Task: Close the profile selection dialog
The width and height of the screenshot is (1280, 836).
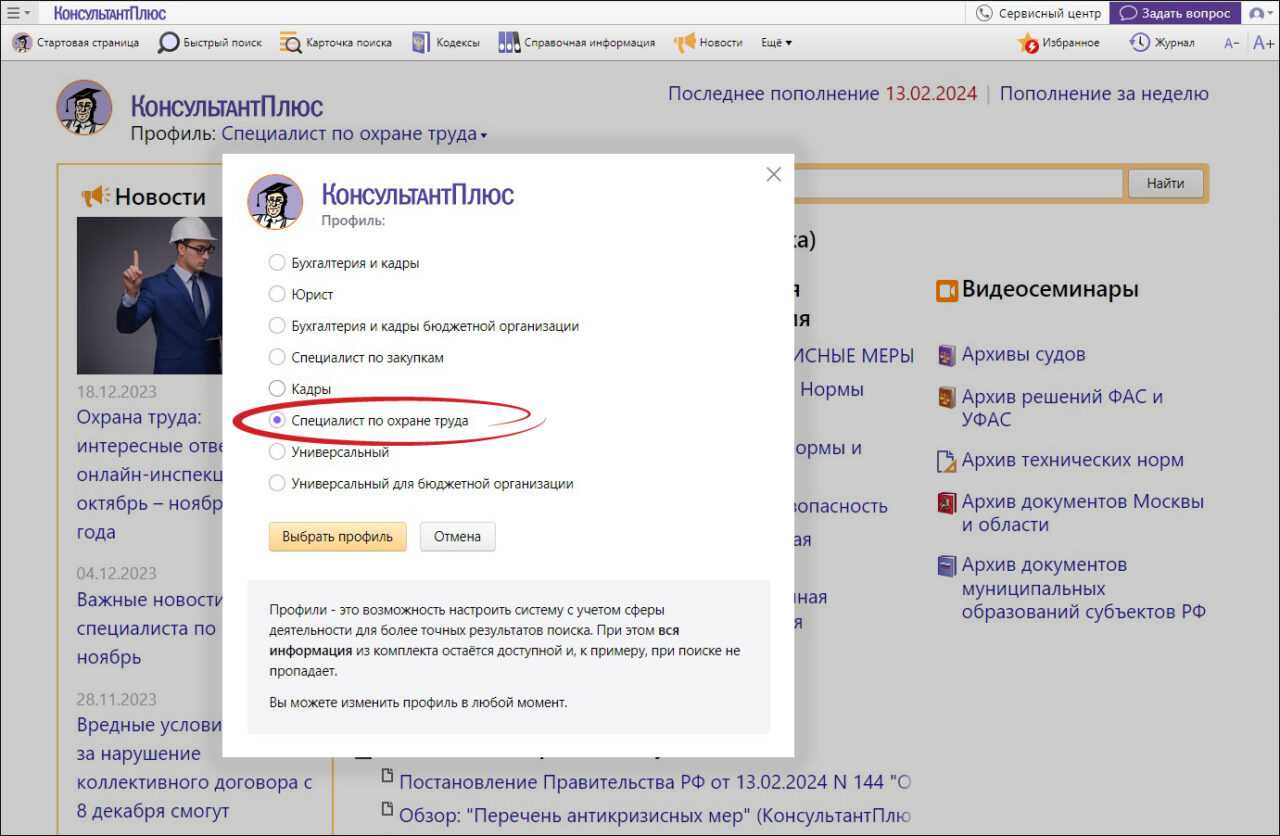Action: tap(773, 174)
